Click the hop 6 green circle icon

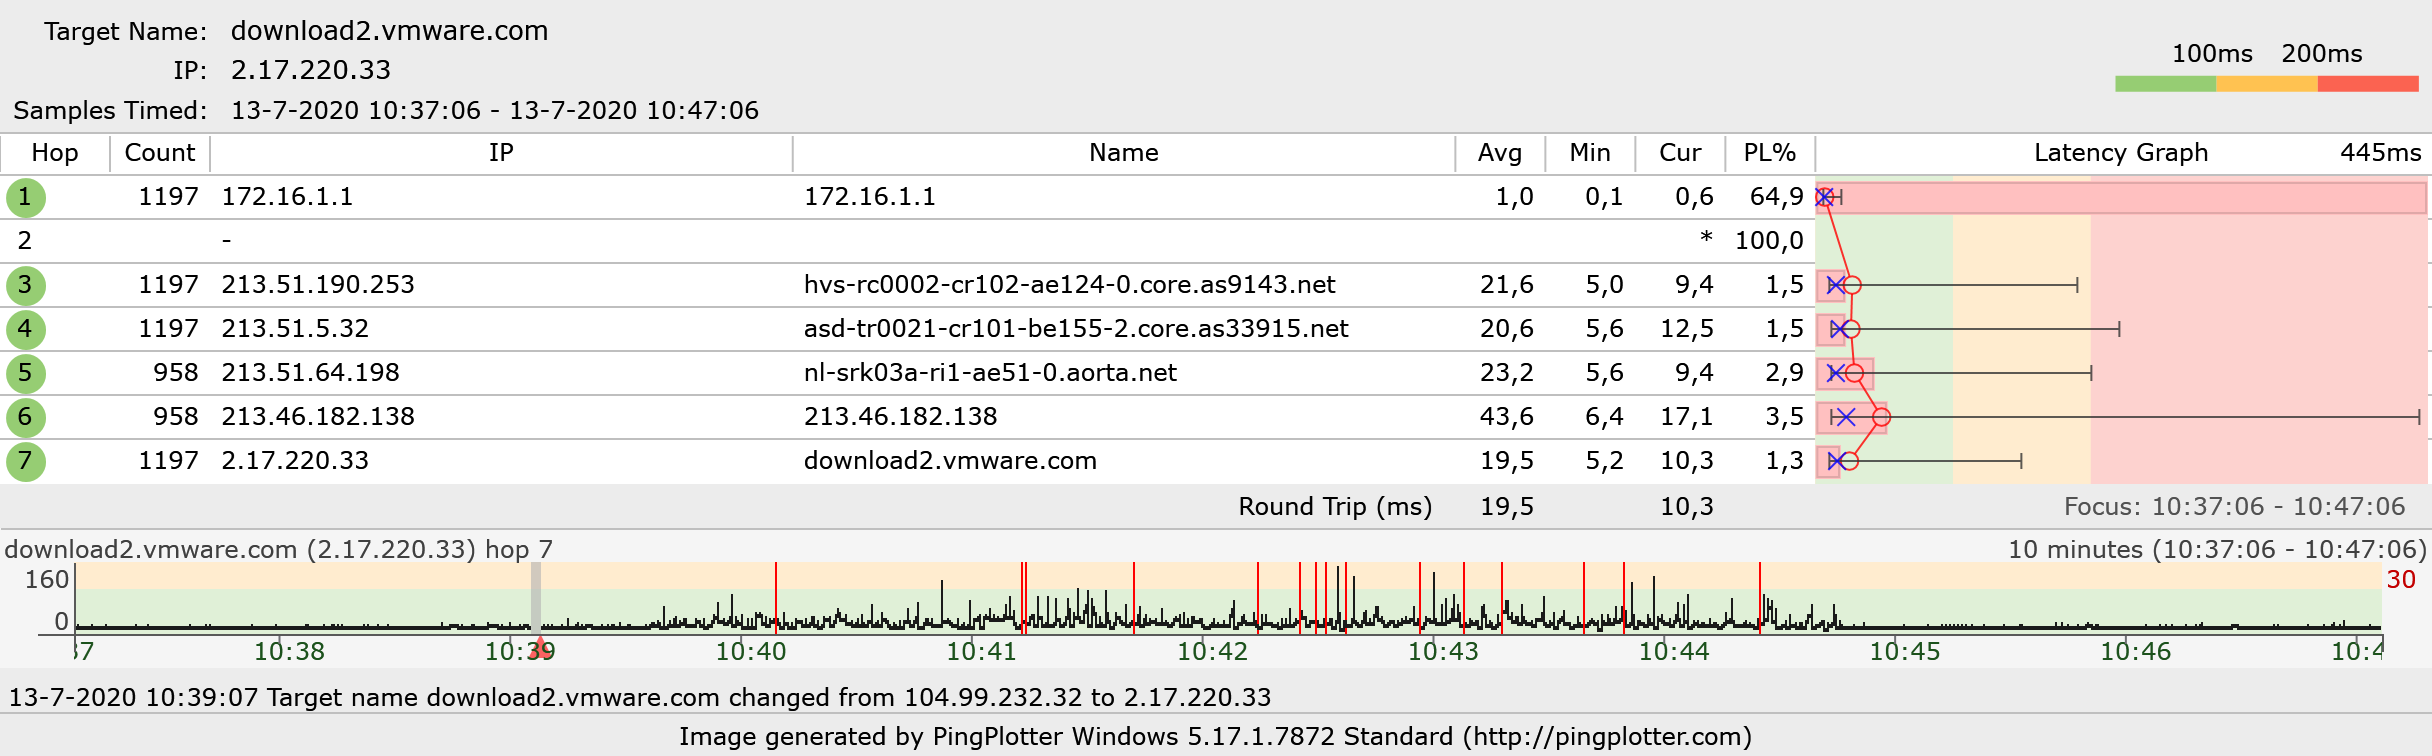[25, 417]
